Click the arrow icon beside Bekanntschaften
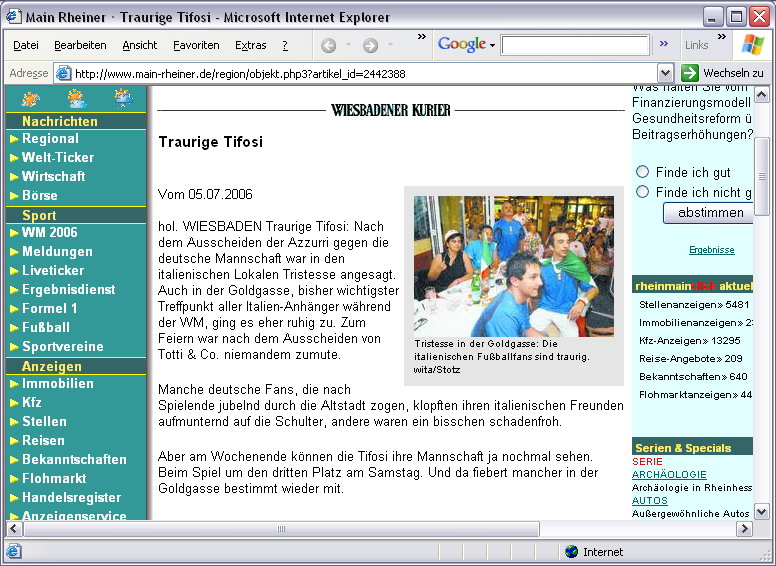Screen dimensions: 776x566 (x=14, y=460)
